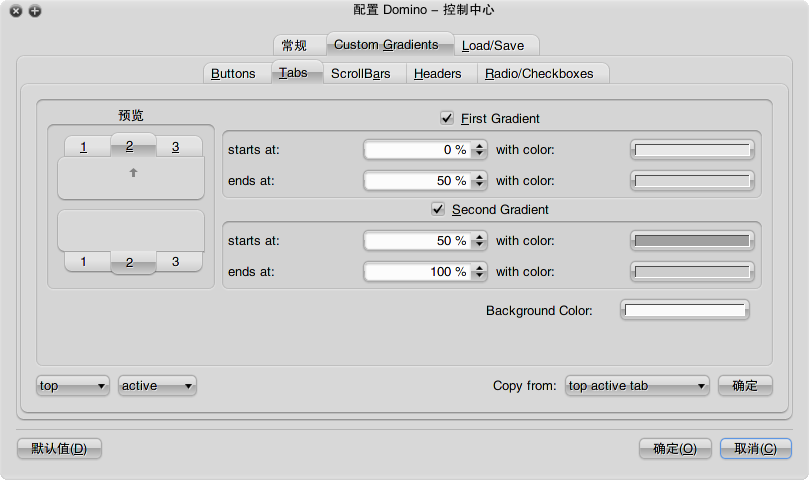The width and height of the screenshot is (809, 480).
Task: Open Copy from top active tab dropdown
Action: [x=637, y=386]
